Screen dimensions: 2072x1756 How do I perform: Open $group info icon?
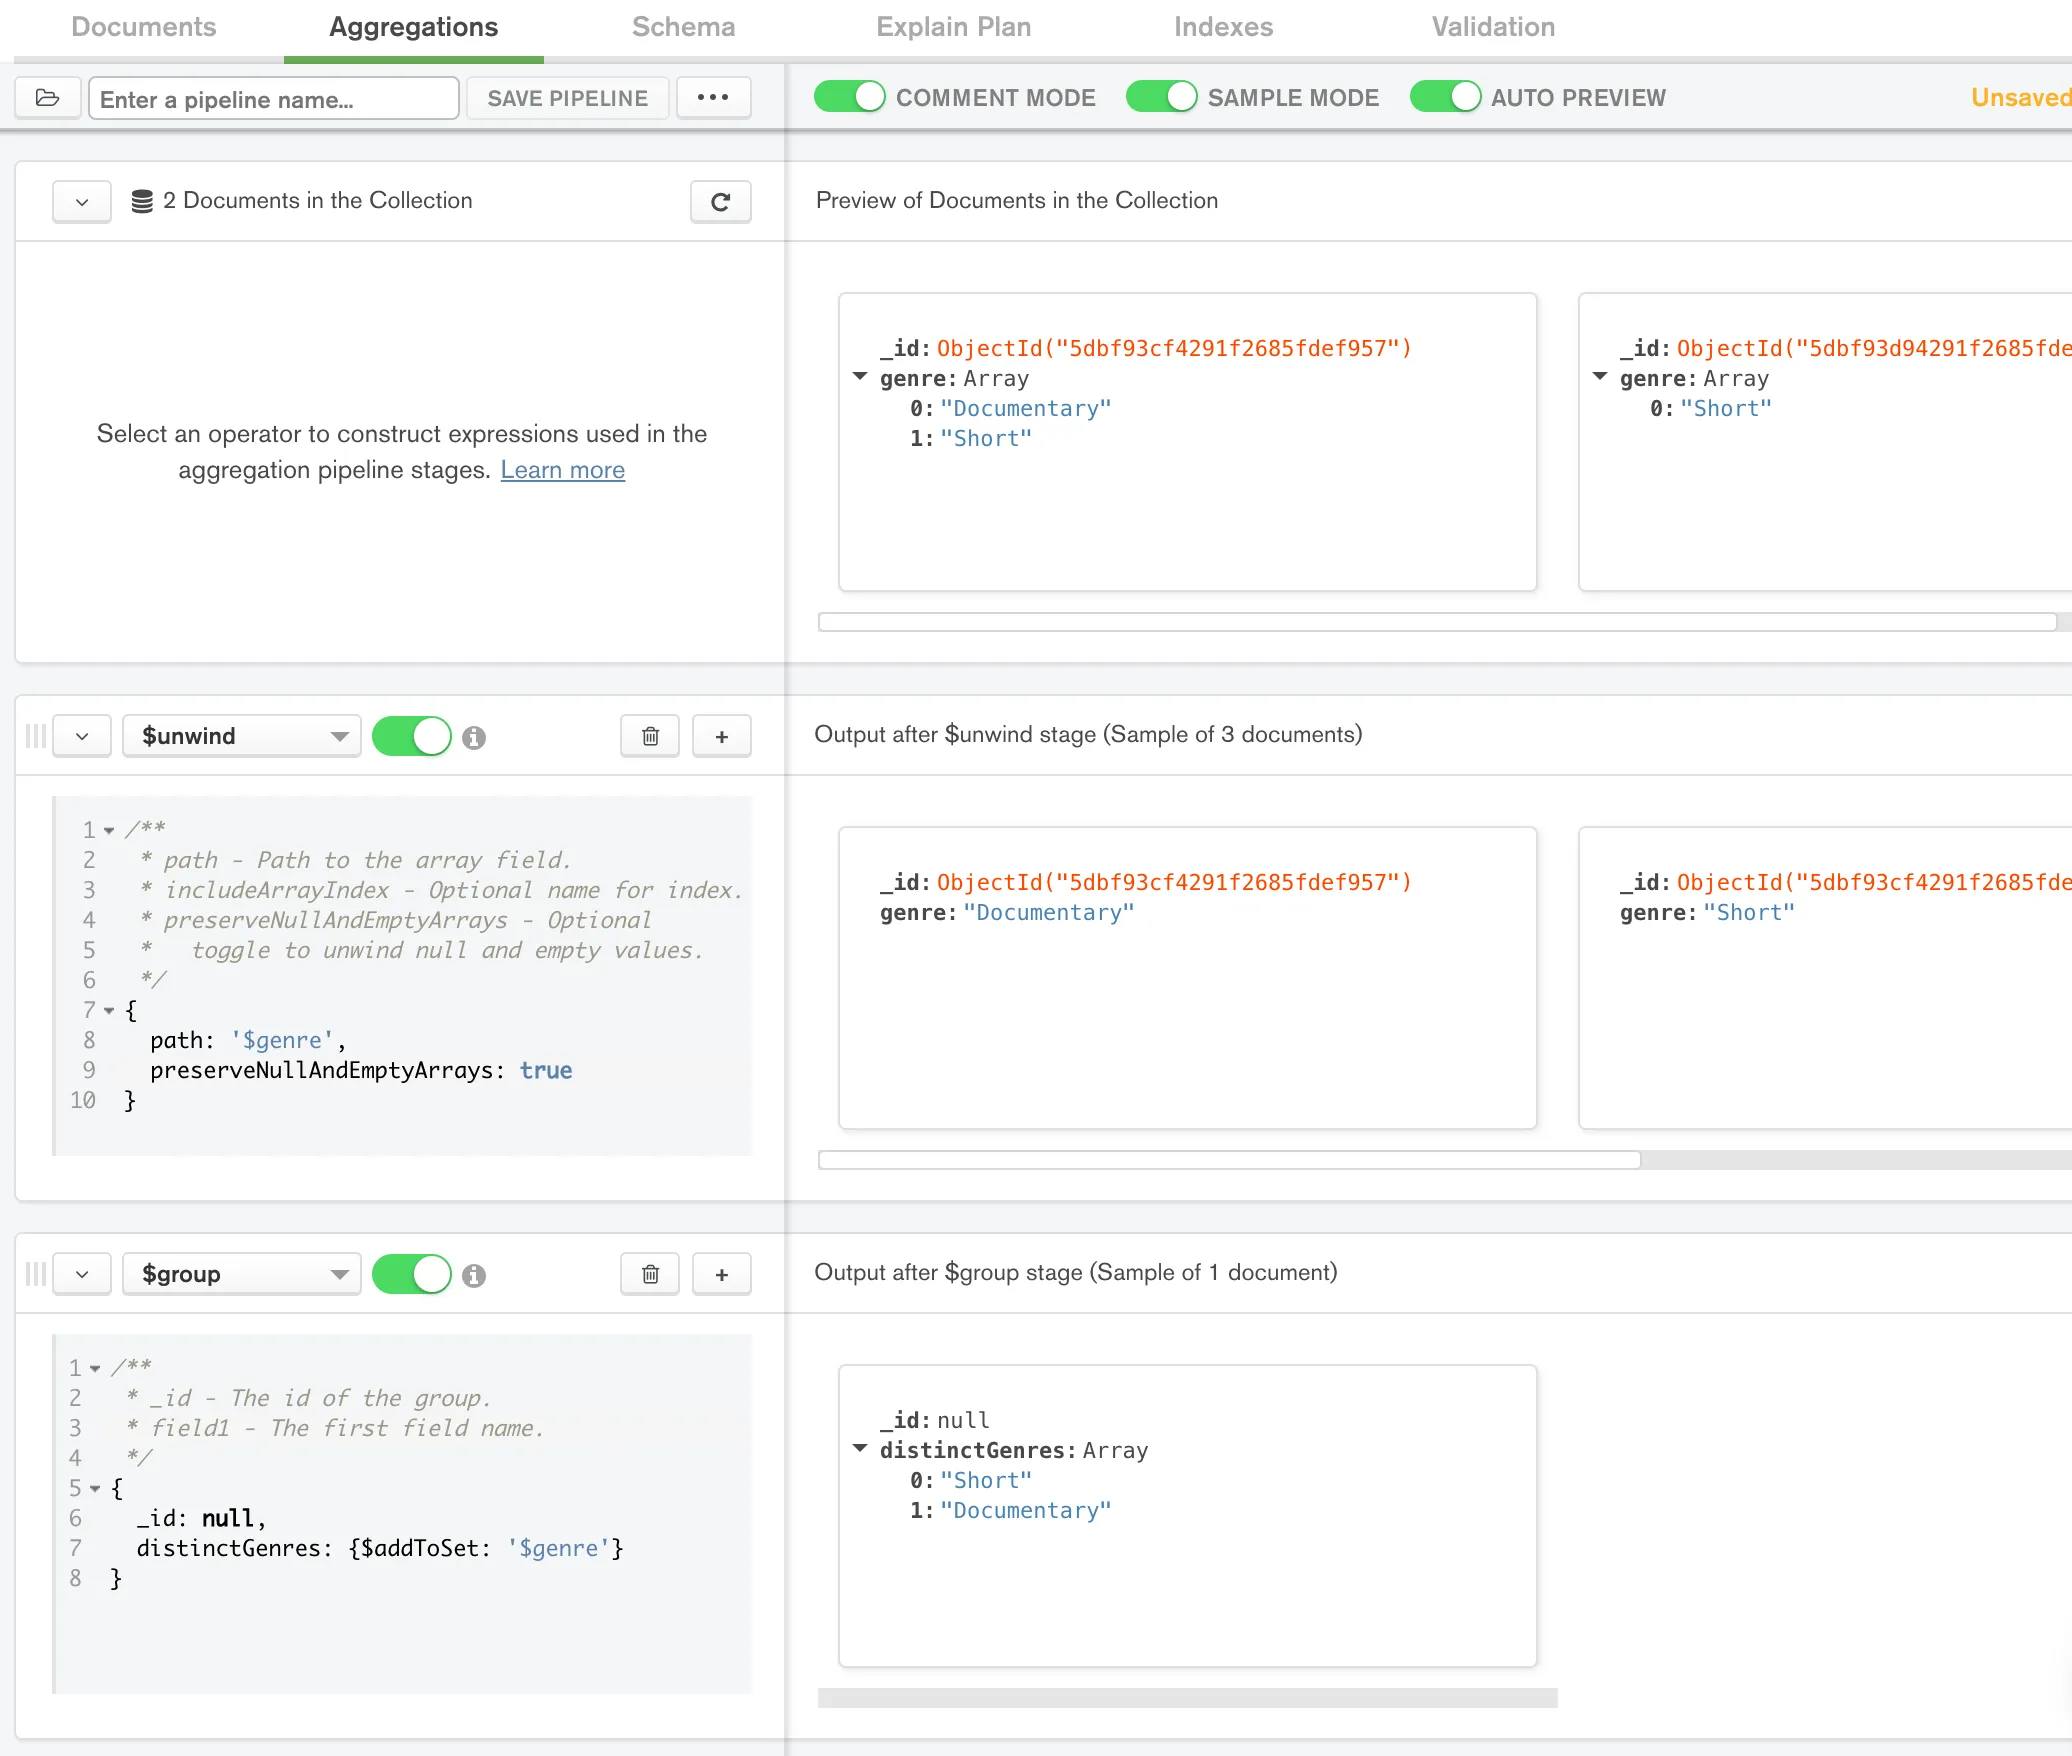[474, 1276]
